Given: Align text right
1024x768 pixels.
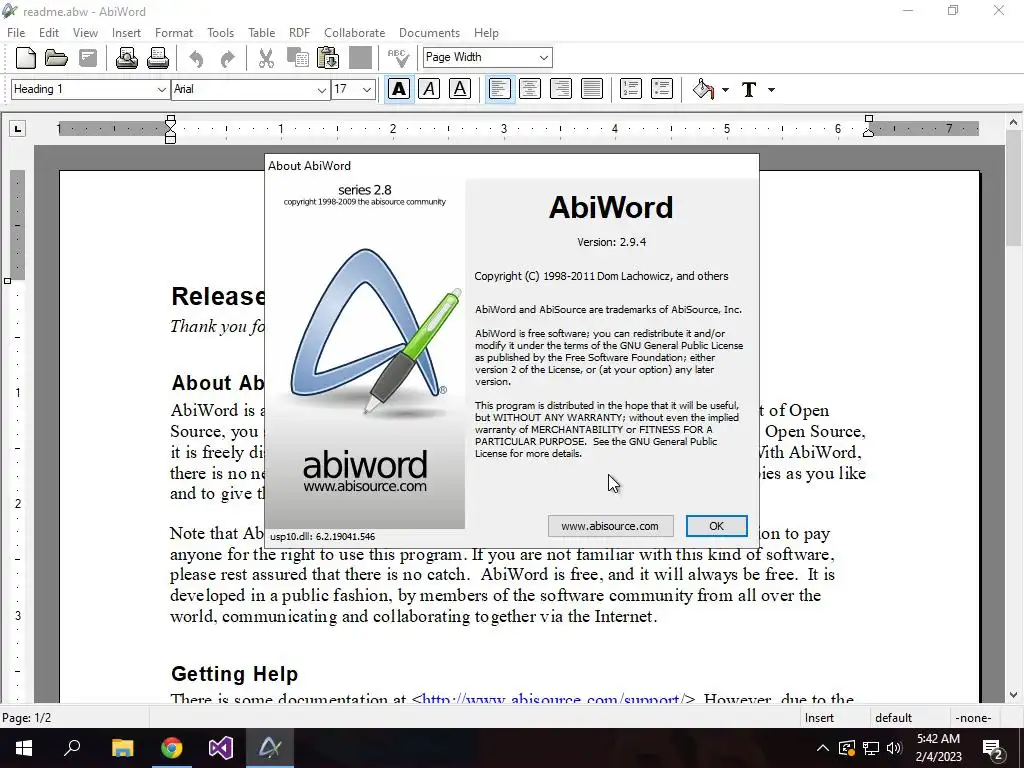Looking at the screenshot, I should (x=560, y=89).
